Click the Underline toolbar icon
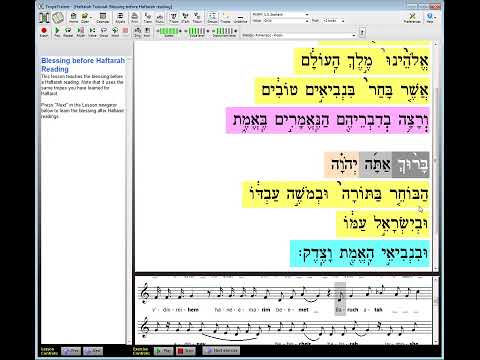The width and height of the screenshot is (480, 360). pos(240,18)
